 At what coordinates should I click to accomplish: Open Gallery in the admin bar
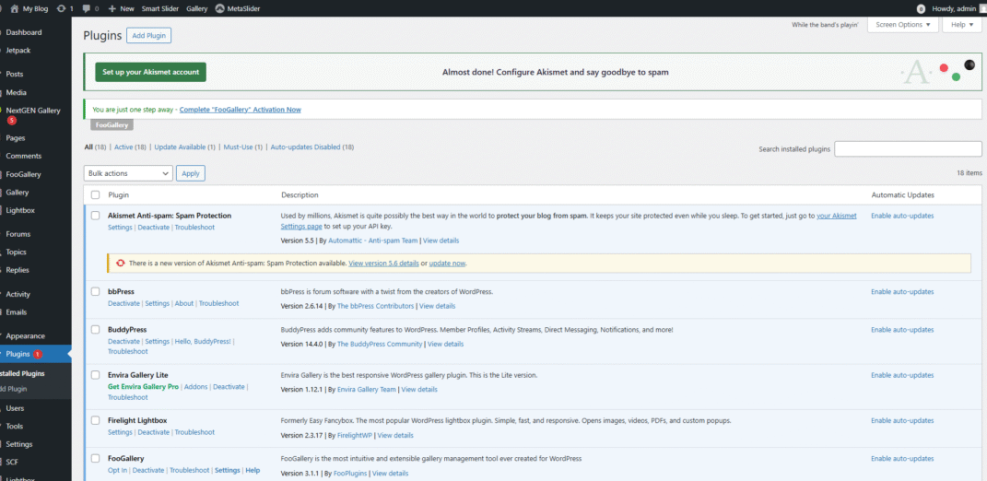tap(197, 9)
